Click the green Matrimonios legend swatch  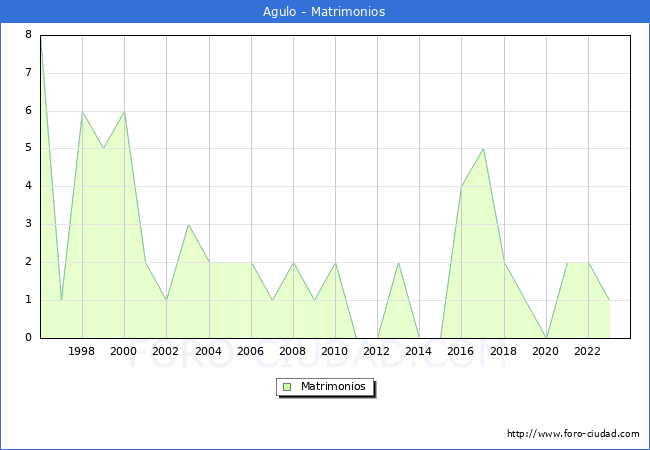click(x=287, y=386)
